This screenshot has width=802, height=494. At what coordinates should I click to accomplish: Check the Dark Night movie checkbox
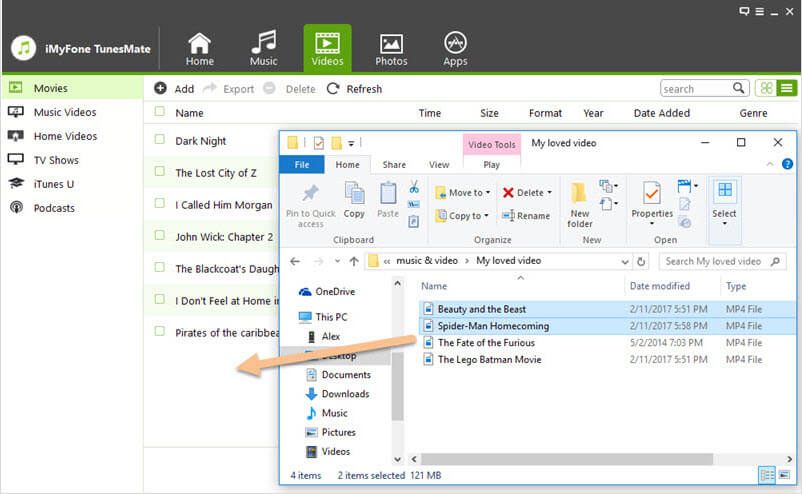(x=160, y=139)
